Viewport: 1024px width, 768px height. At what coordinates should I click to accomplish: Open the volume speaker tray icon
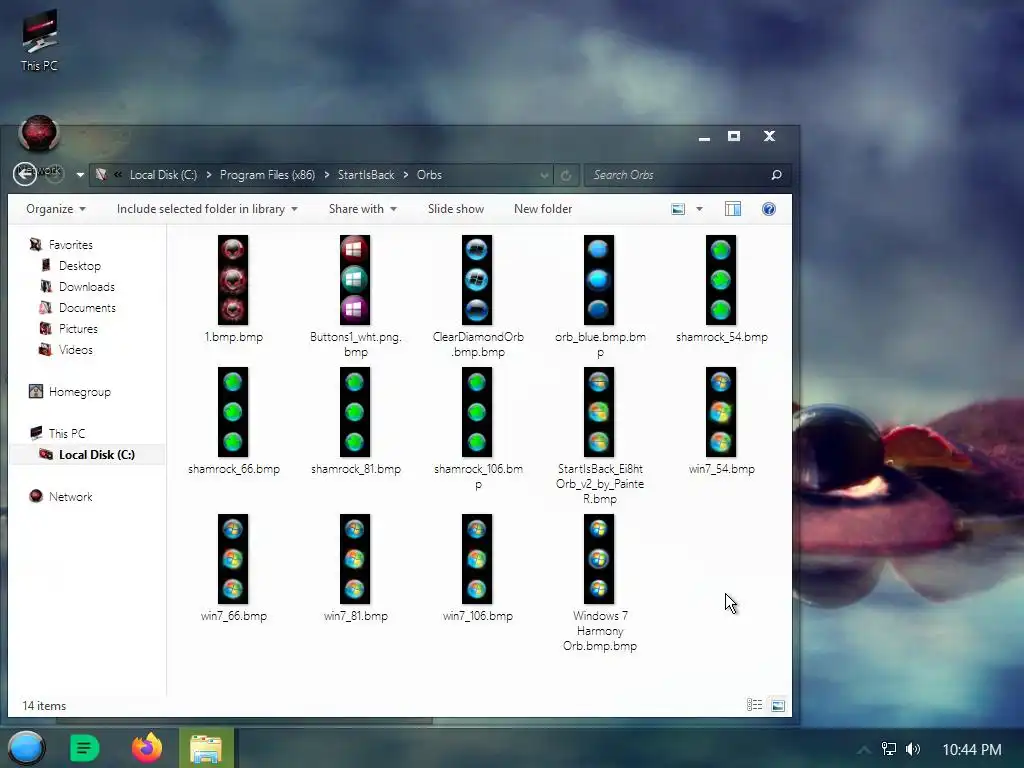click(913, 749)
